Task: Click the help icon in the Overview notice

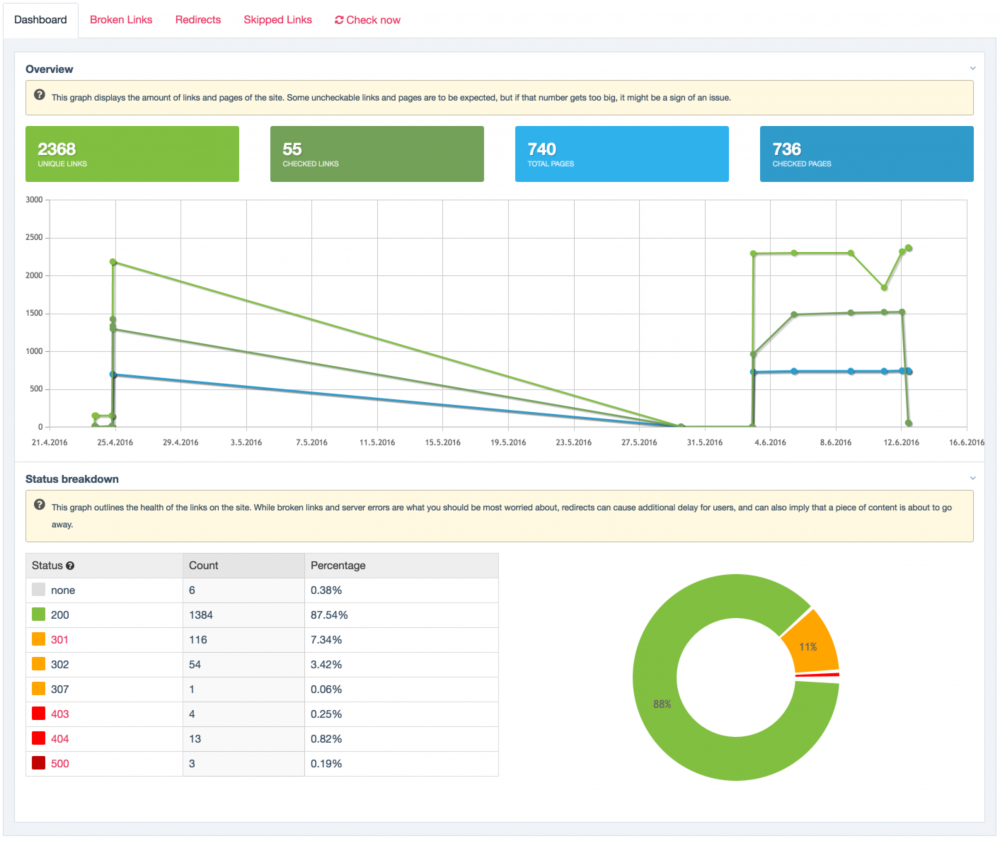Action: point(37,97)
